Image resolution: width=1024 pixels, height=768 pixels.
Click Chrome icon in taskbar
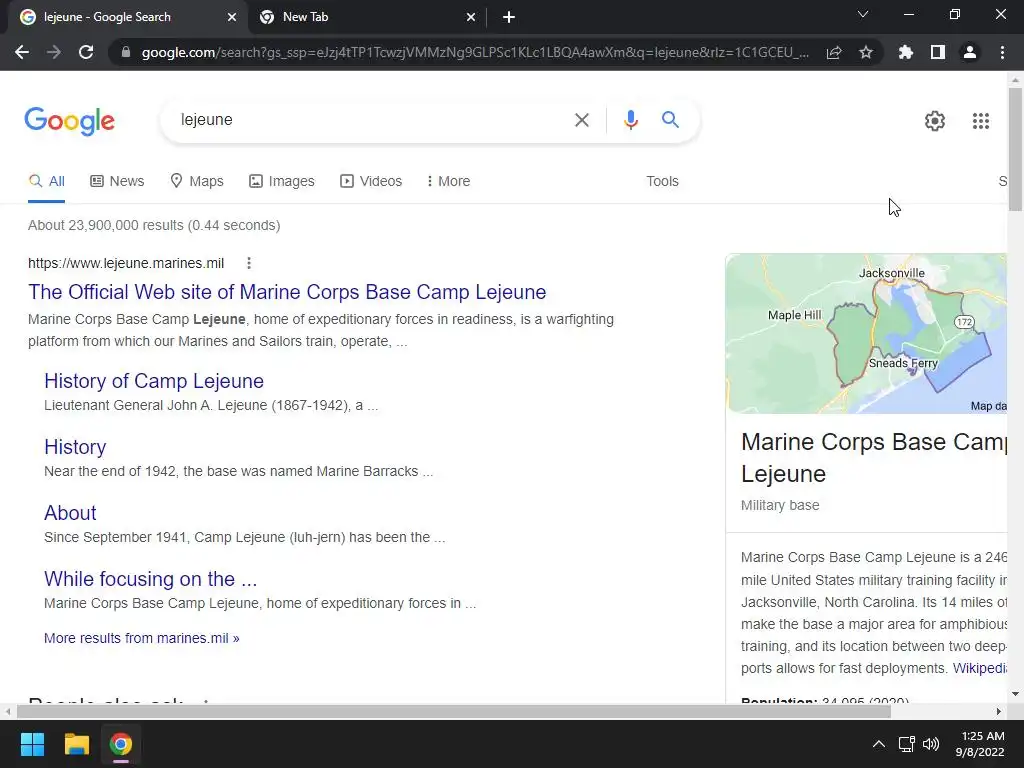coord(121,744)
